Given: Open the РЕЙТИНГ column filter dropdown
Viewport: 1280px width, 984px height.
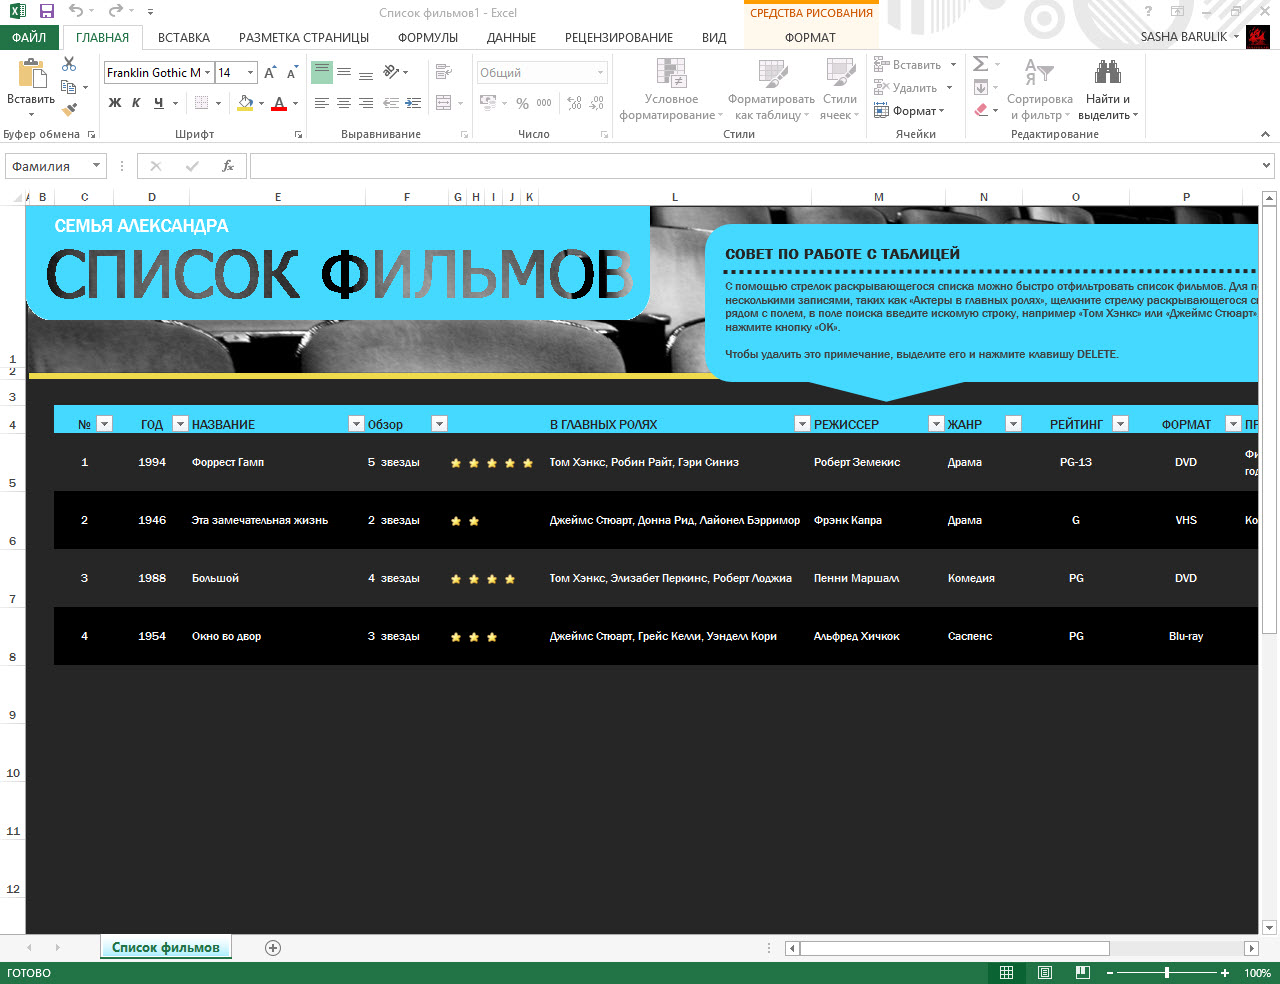Looking at the screenshot, I should [1120, 424].
